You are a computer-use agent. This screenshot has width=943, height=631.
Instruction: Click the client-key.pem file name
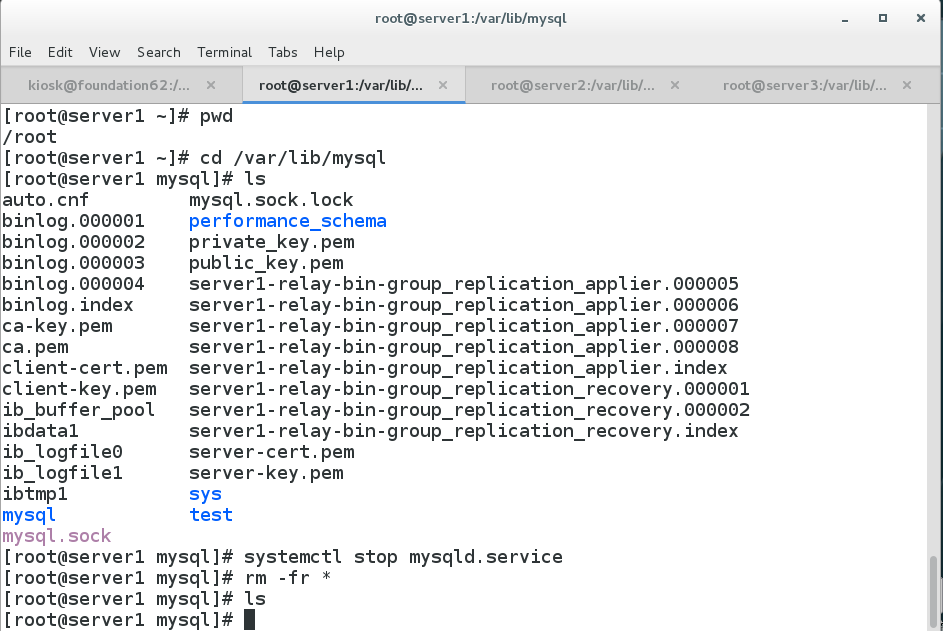79,389
